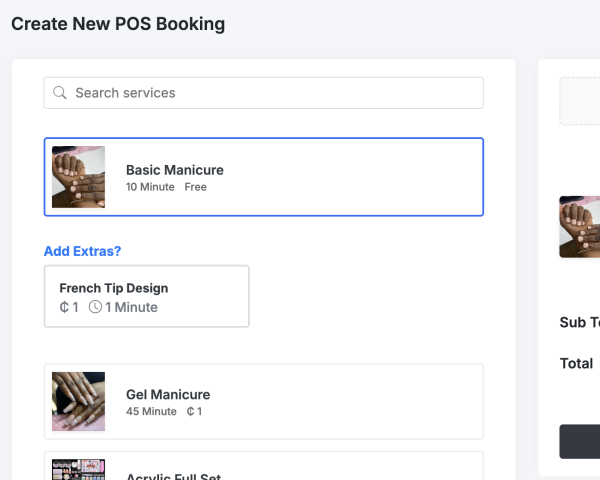Click the clock icon on French Tip Design
Screen dimensions: 600x480
(x=95, y=307)
